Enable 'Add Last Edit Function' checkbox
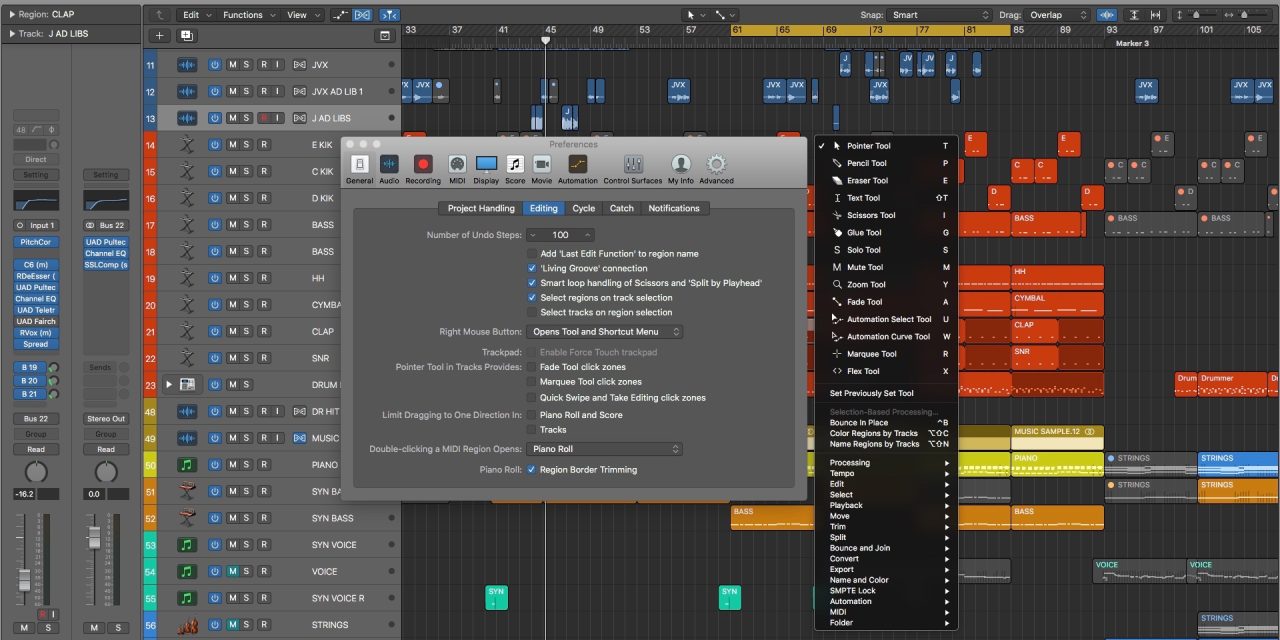Image resolution: width=1280 pixels, height=640 pixels. (533, 254)
